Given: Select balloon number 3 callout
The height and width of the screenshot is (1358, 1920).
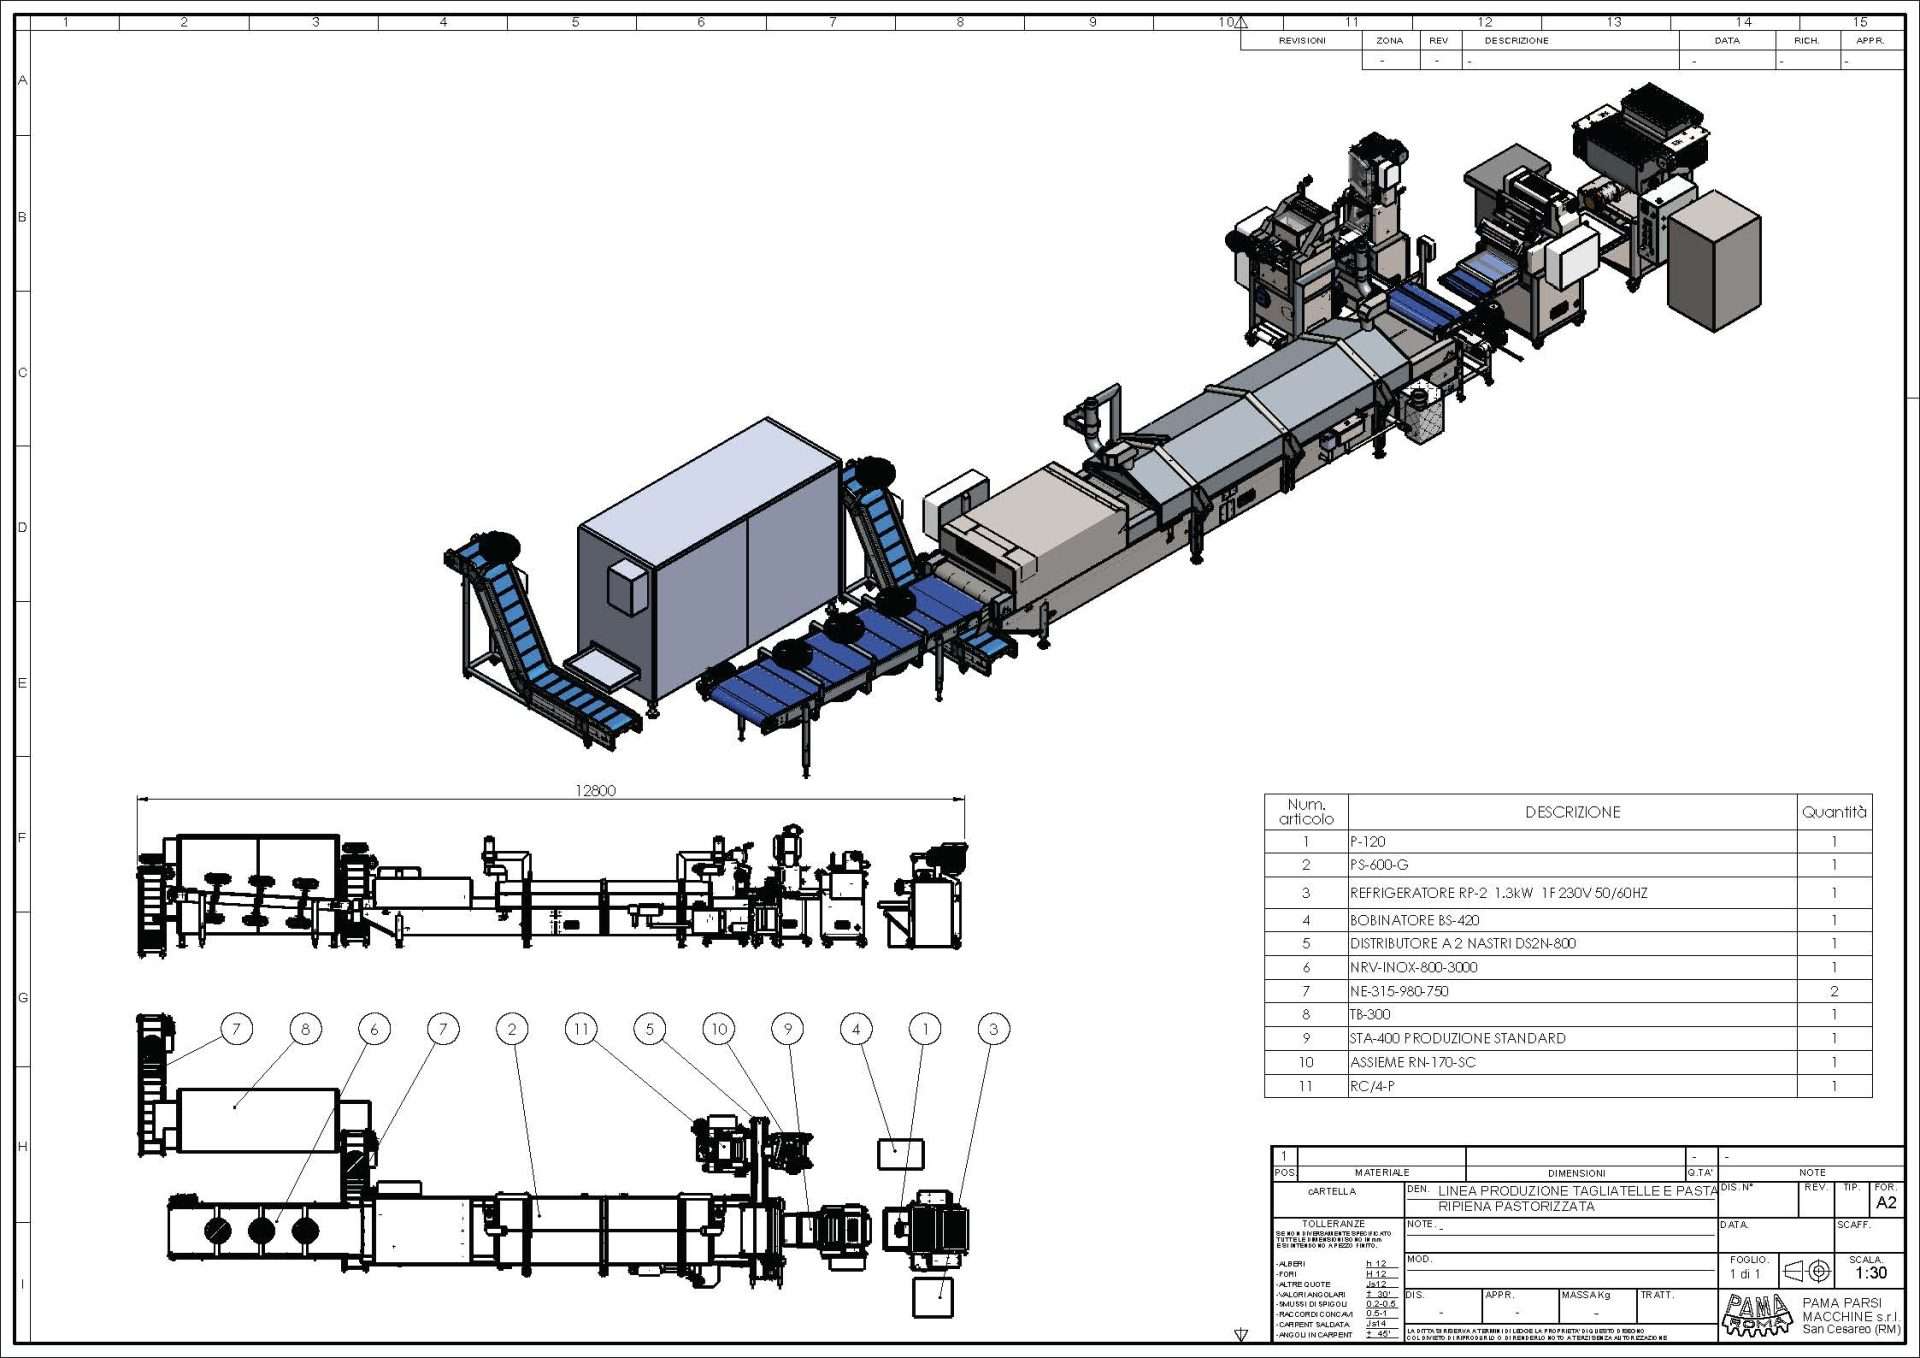Looking at the screenshot, I should (993, 1028).
